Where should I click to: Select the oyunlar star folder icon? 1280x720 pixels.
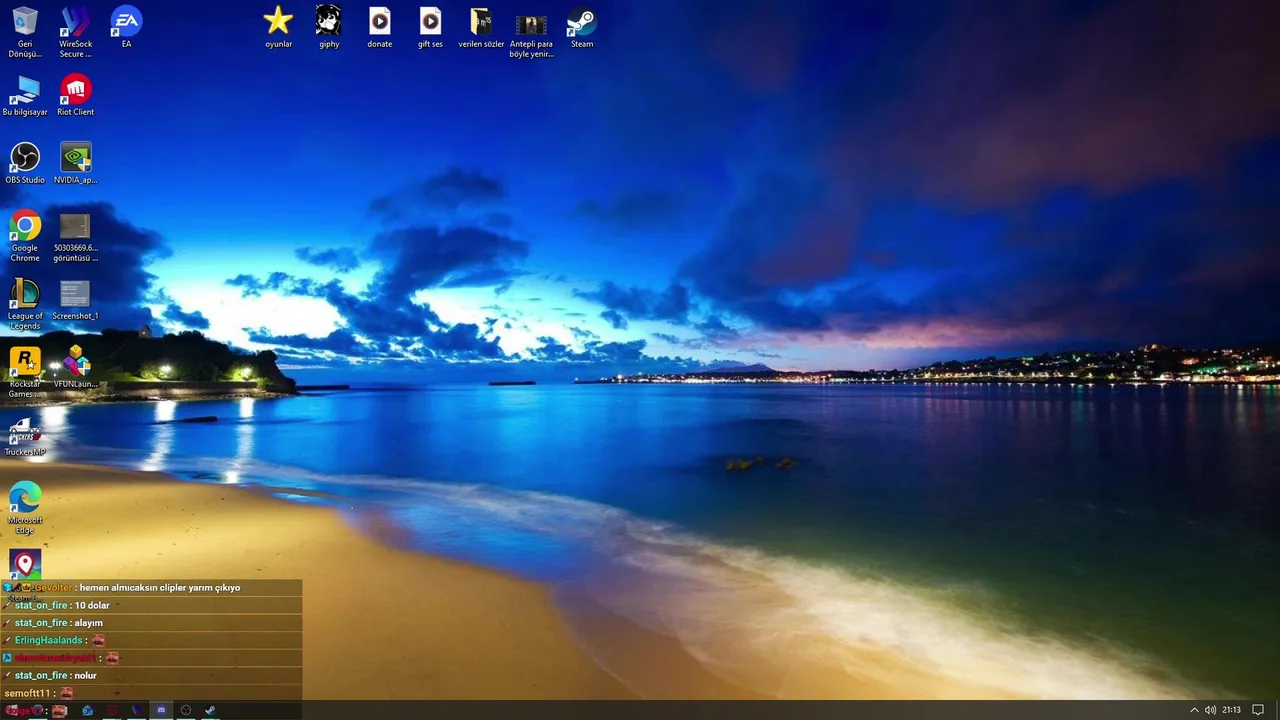point(278,27)
